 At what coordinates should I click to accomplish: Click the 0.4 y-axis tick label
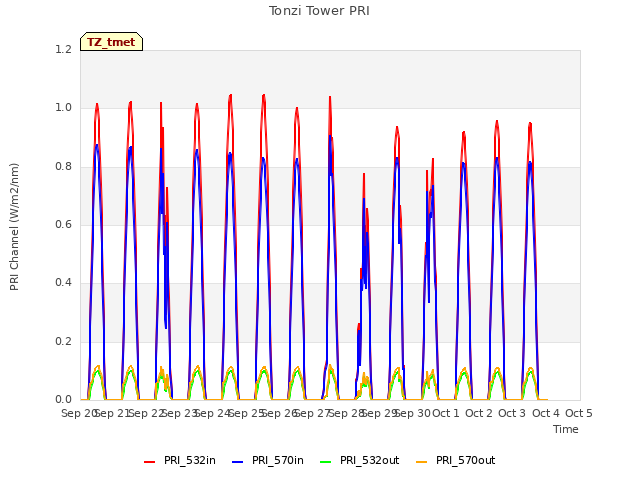coord(63,282)
